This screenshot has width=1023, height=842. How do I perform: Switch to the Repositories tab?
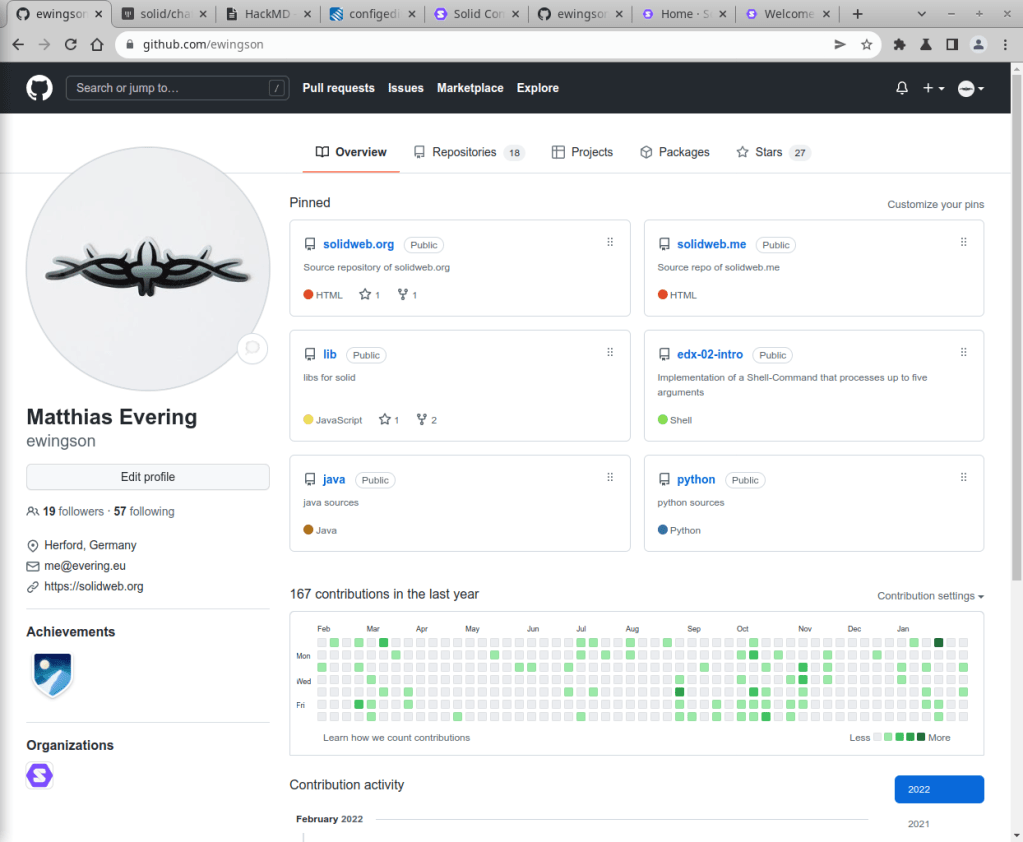coord(468,152)
